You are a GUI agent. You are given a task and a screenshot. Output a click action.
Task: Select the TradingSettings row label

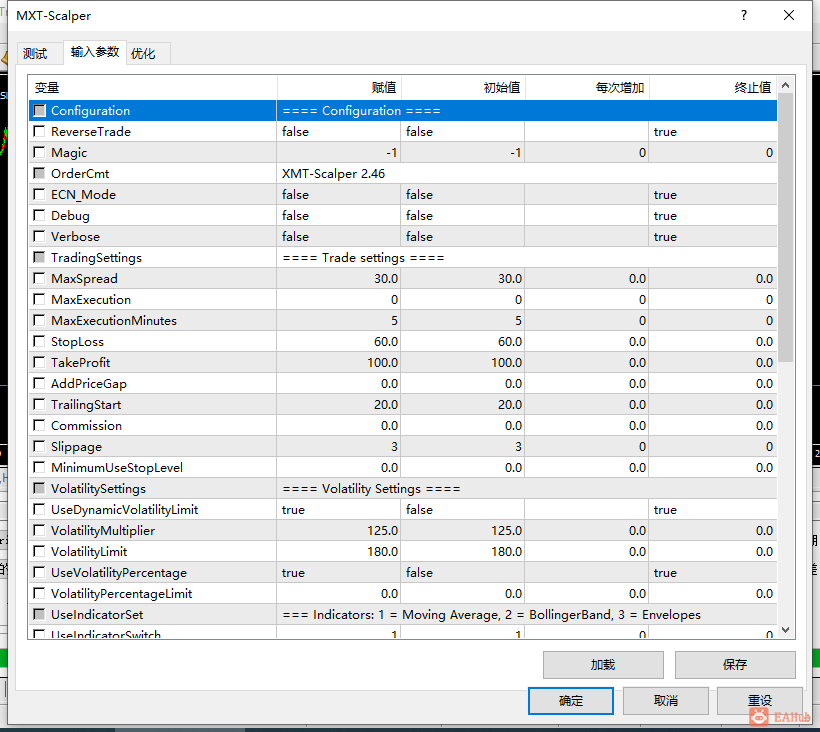[96, 258]
